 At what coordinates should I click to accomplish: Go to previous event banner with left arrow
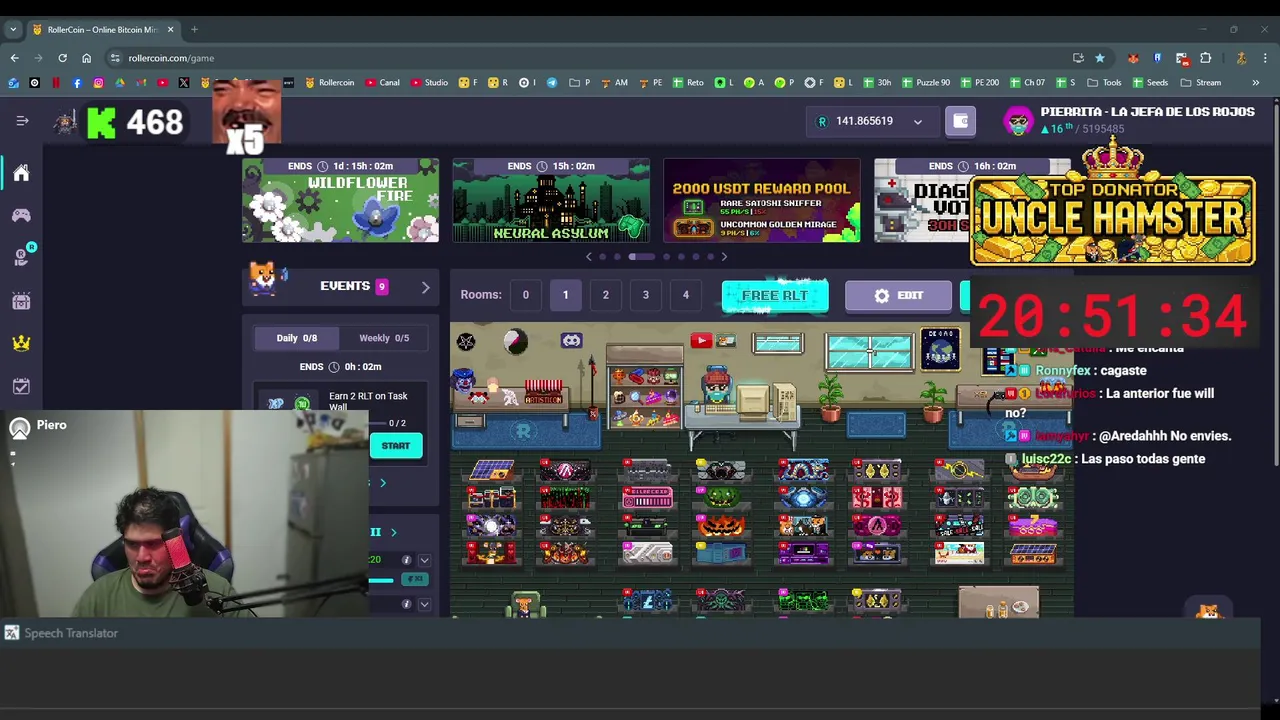pyautogui.click(x=588, y=257)
